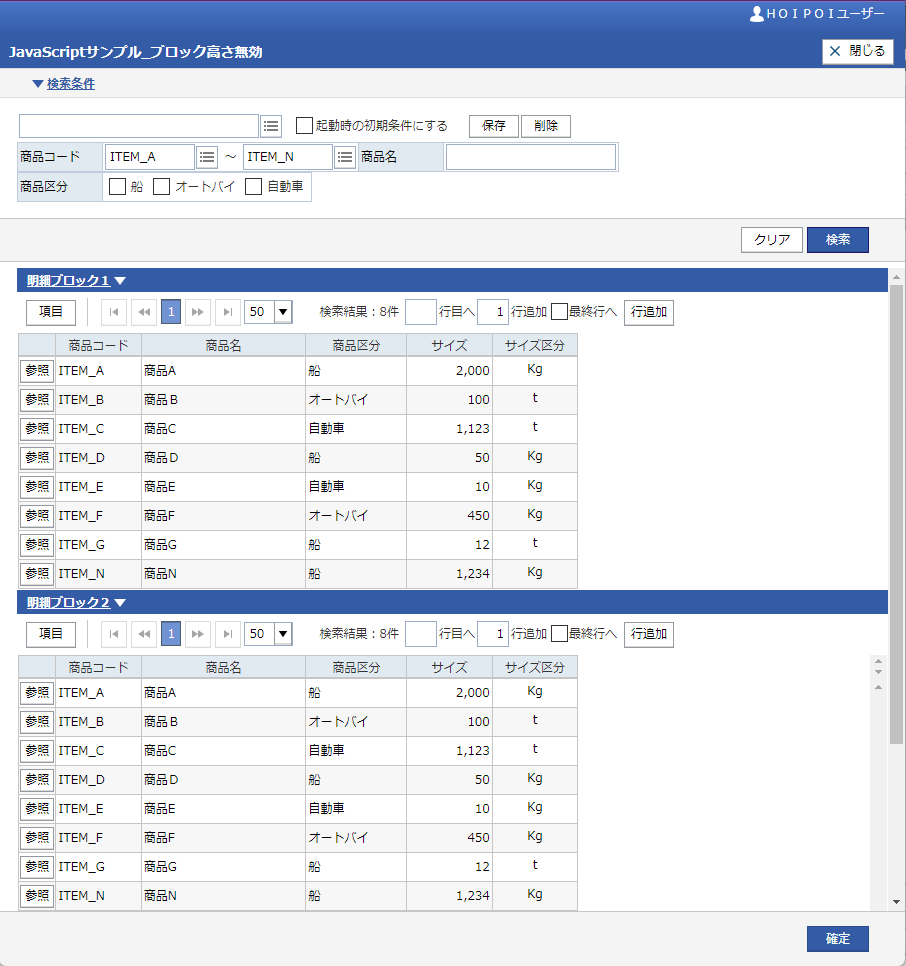The image size is (906, 966).
Task: Enable 起動時の初期条件にする checkbox
Action: [x=305, y=126]
